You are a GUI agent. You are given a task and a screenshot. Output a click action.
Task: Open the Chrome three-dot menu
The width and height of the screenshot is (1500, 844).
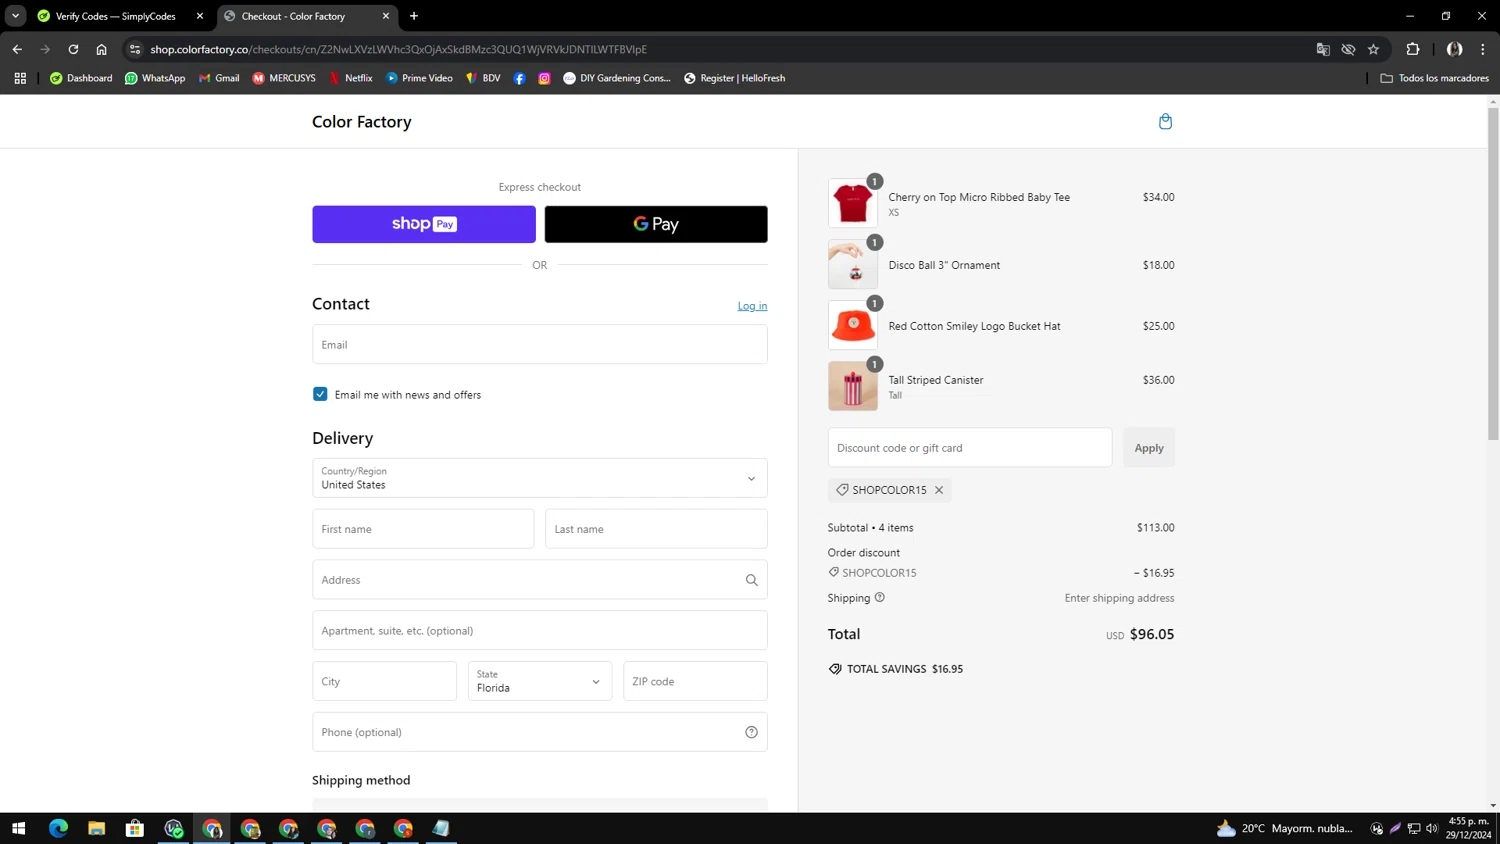tap(1483, 49)
